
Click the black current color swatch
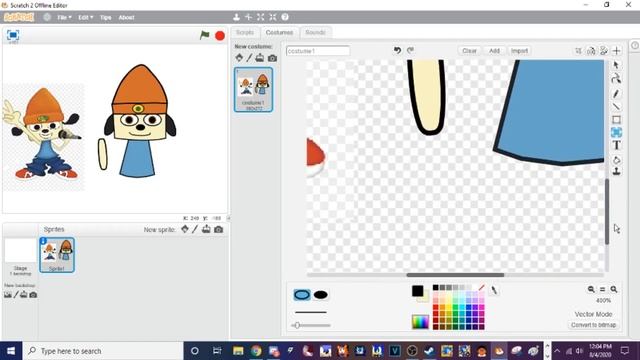(417, 291)
